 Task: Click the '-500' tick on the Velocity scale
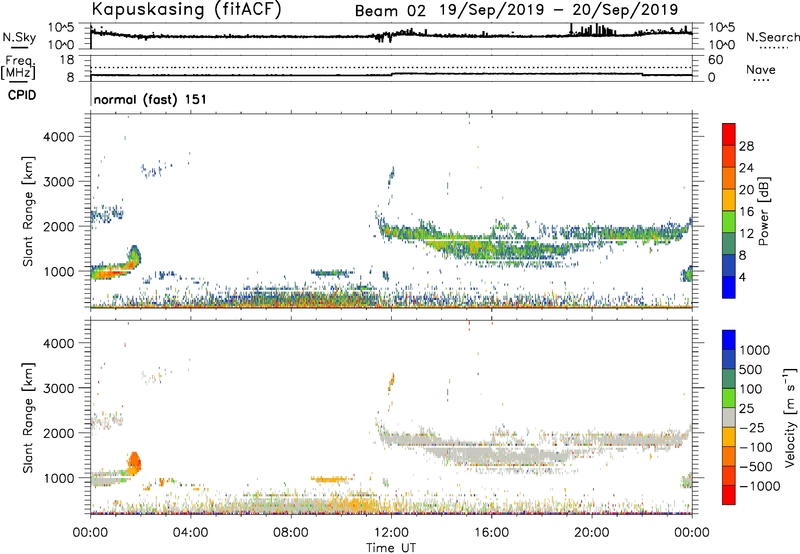pyautogui.click(x=756, y=467)
